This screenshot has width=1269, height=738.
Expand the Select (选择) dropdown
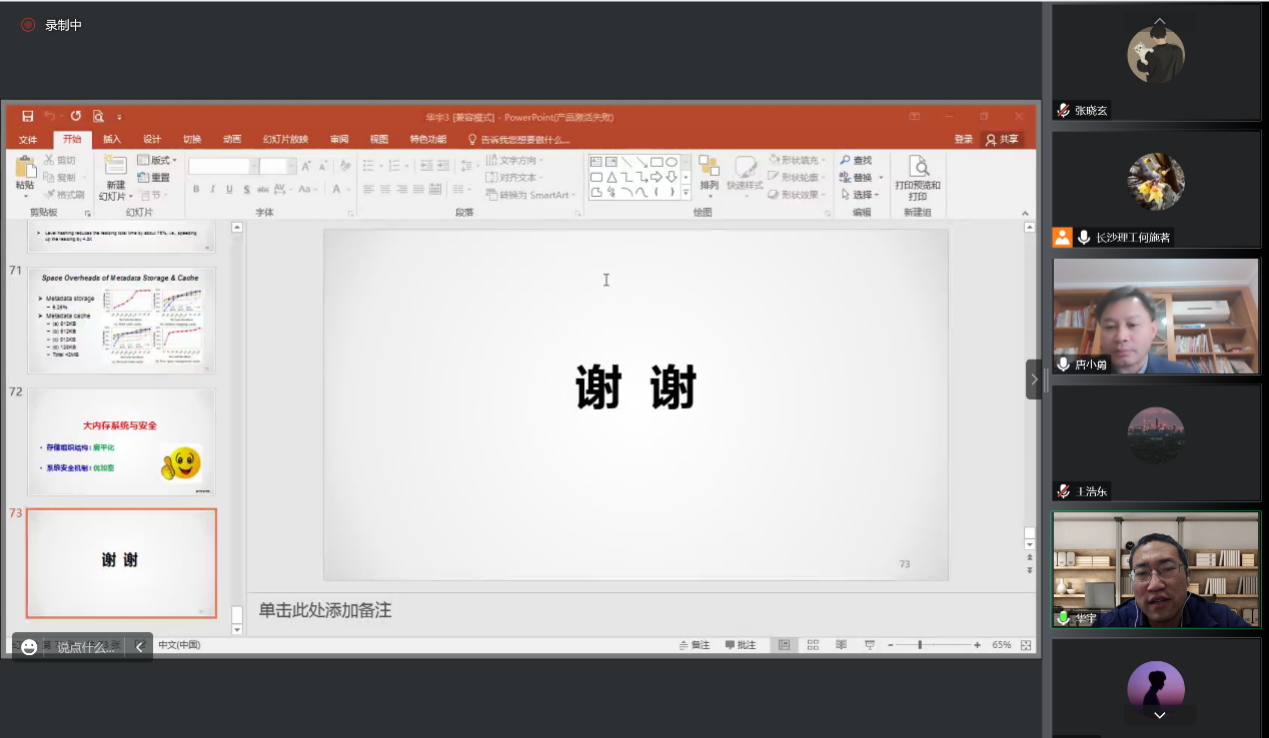click(x=862, y=194)
